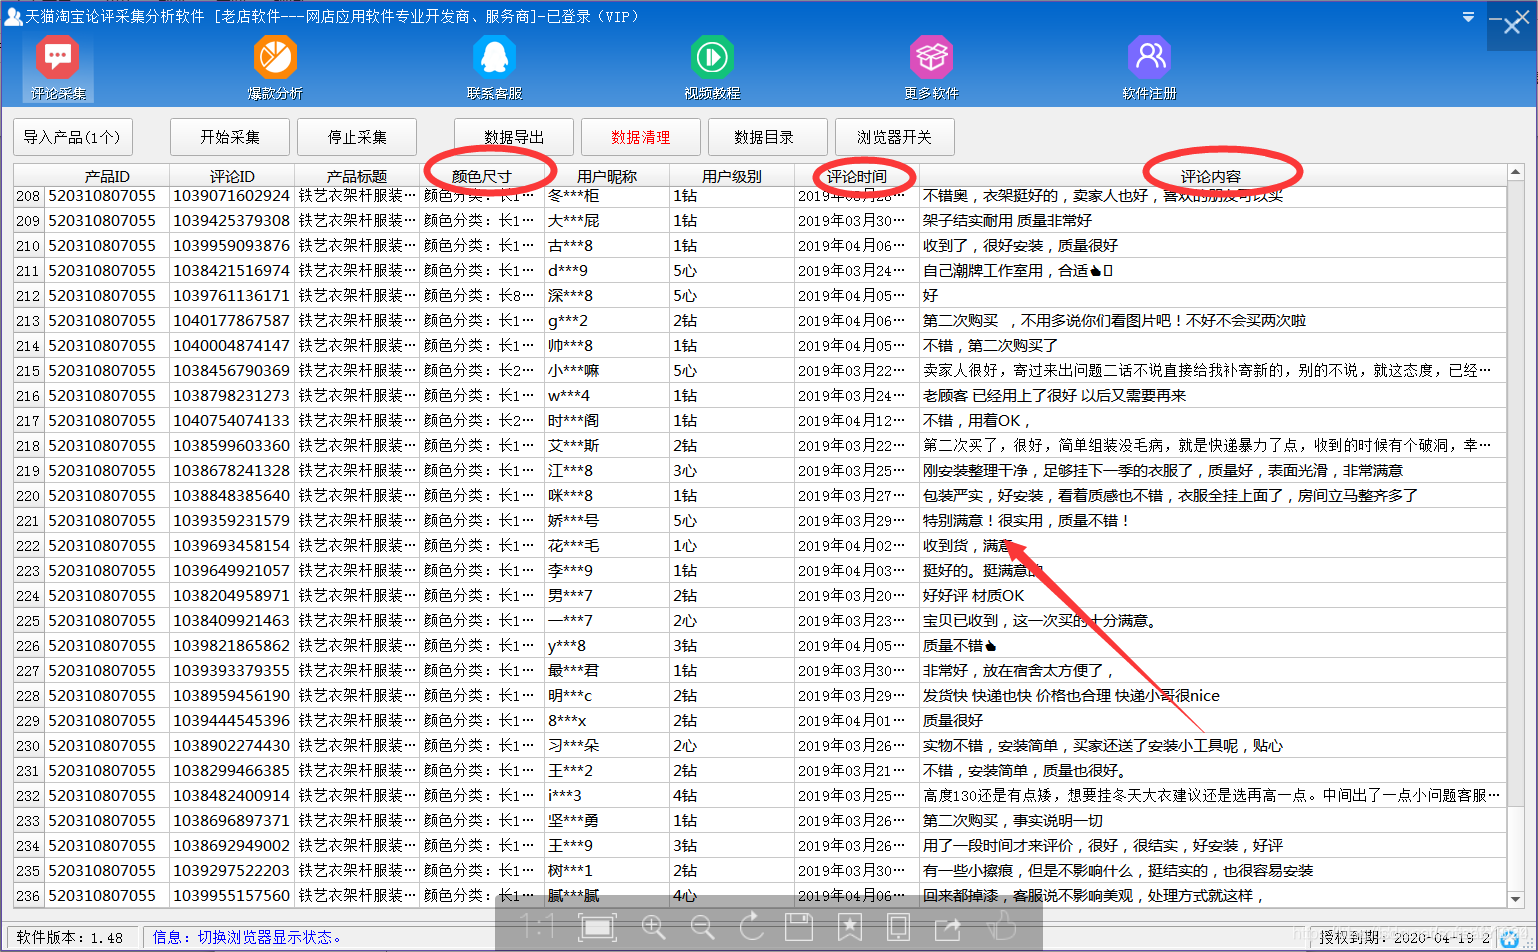This screenshot has width=1538, height=952.
Task: Click the rotate image icon
Action: 752,927
